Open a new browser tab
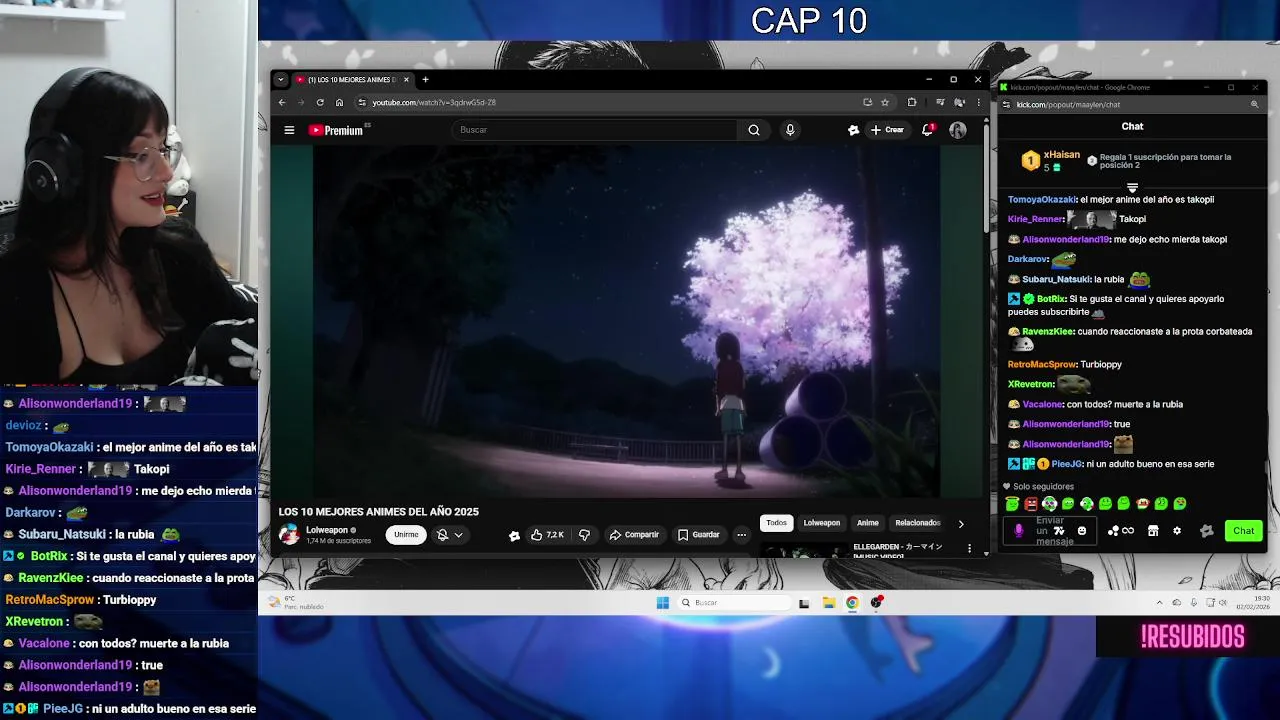 425,80
